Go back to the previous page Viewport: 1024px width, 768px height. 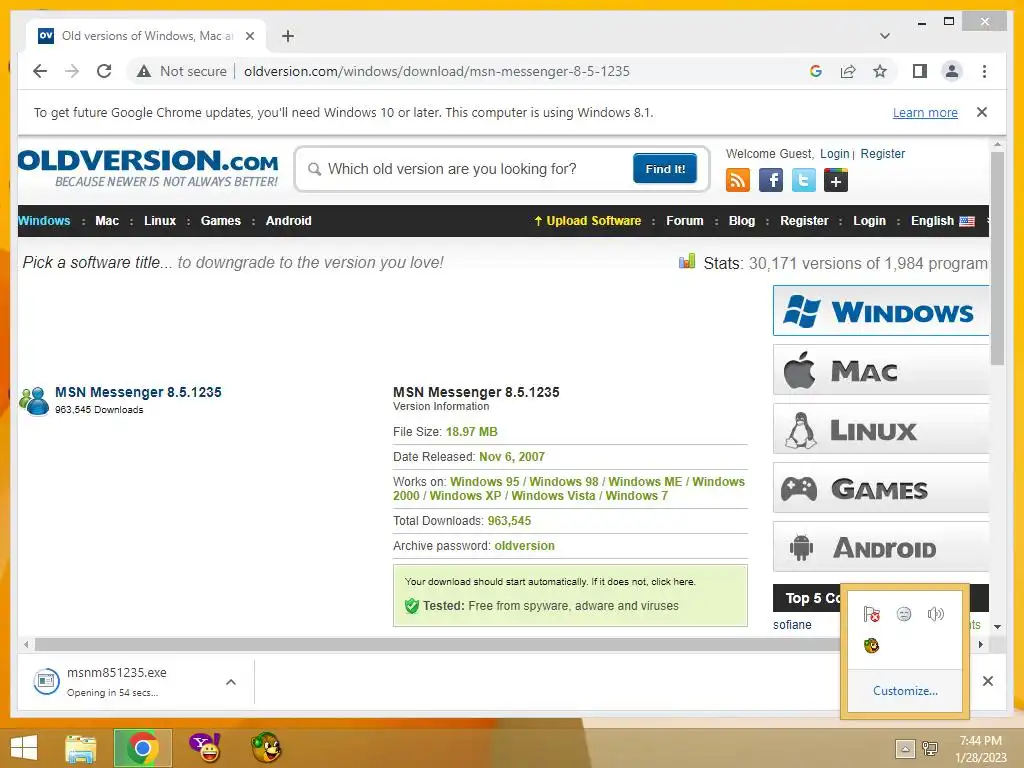(x=40, y=71)
